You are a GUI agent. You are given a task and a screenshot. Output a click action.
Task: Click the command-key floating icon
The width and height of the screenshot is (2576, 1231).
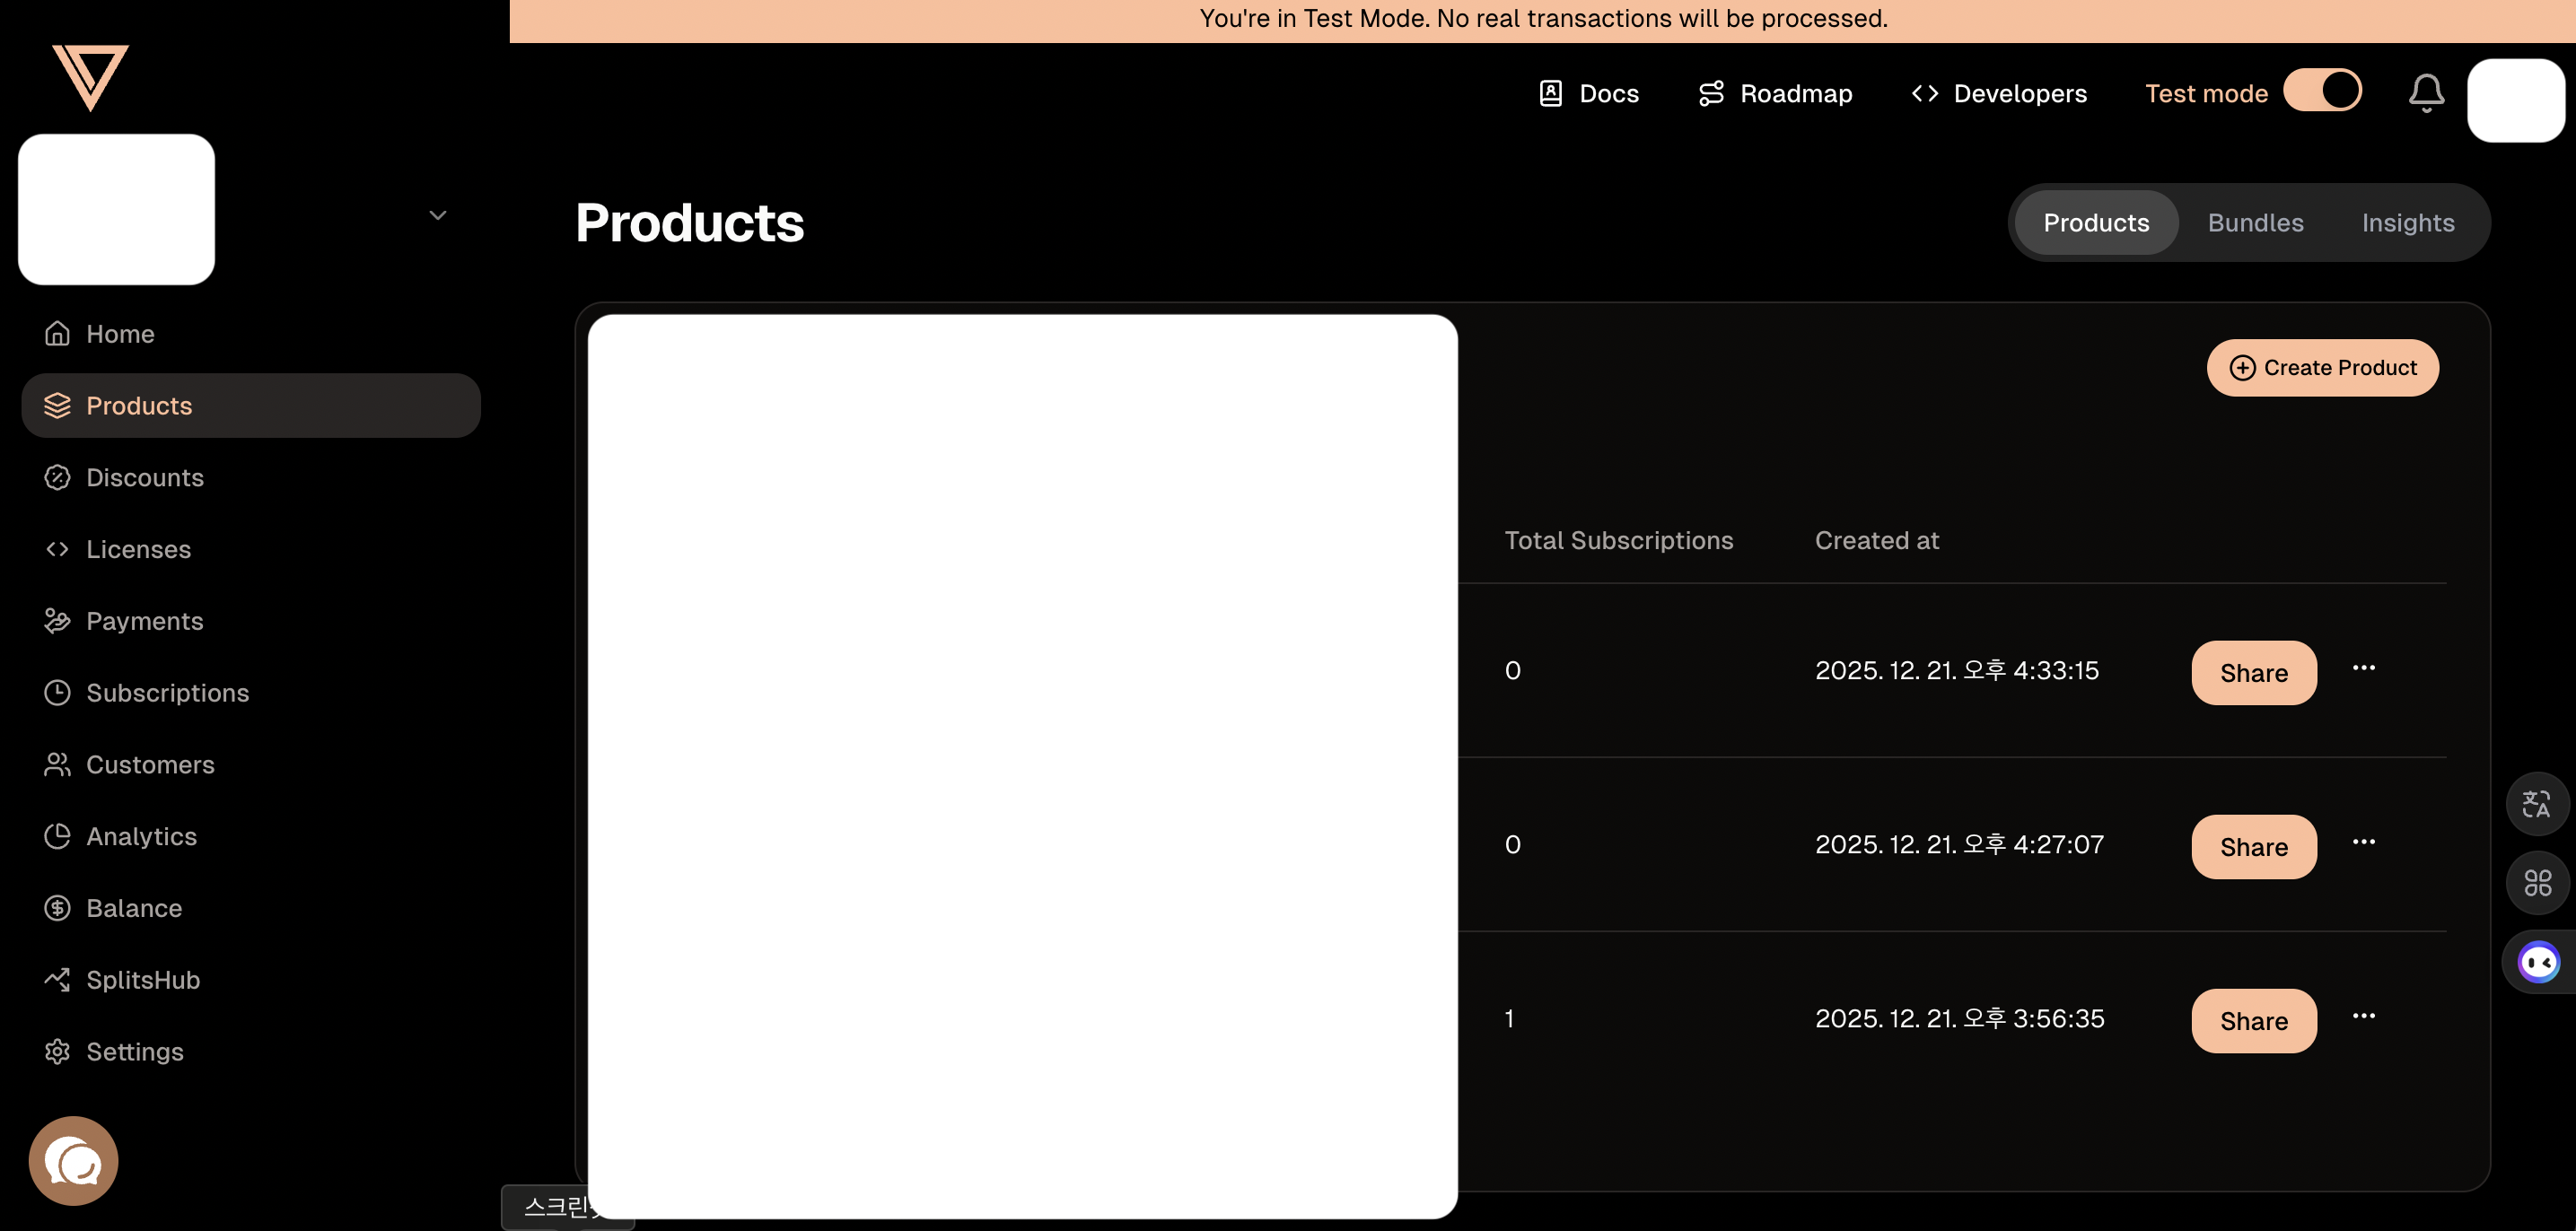tap(2536, 882)
